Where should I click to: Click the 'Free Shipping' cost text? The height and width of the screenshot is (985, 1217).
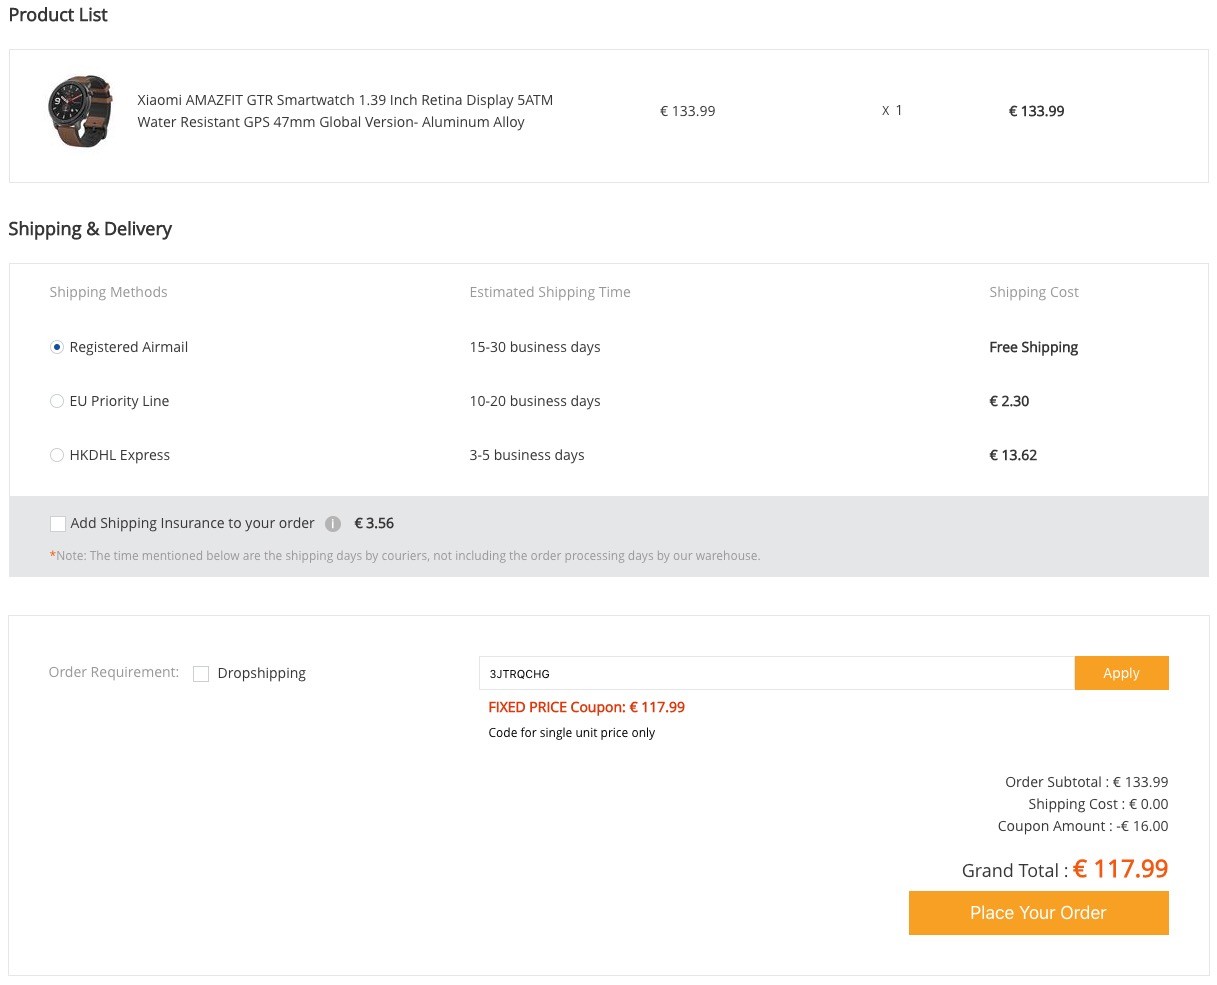1034,347
